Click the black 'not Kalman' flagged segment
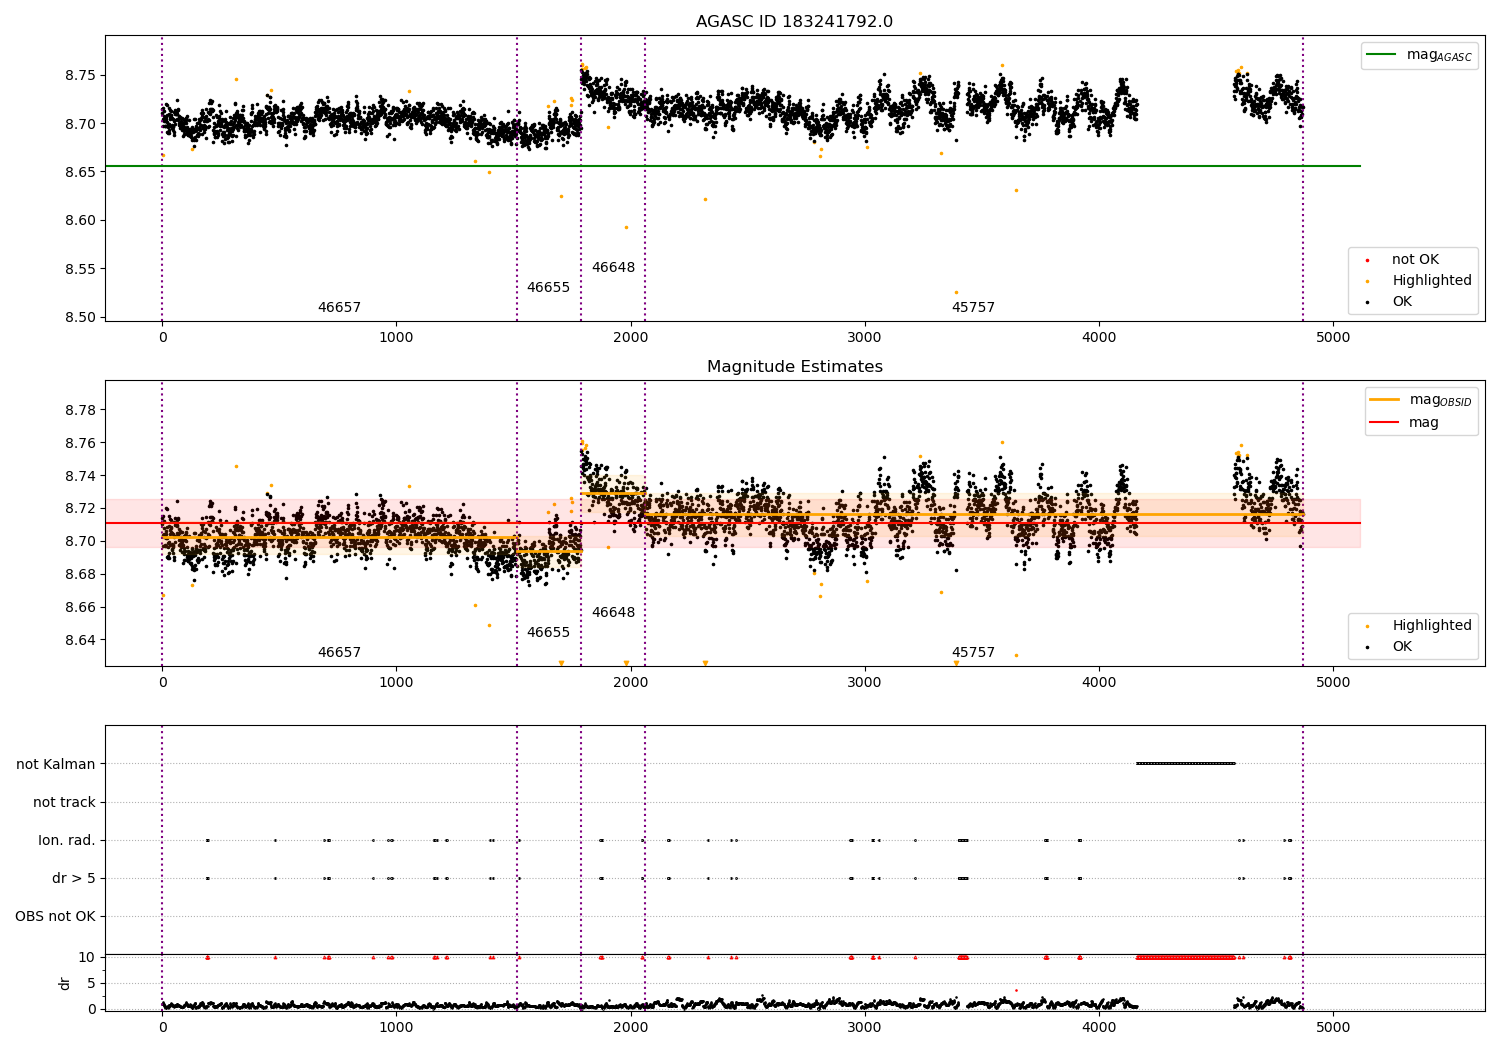This screenshot has height=1050, width=1500. click(1186, 763)
